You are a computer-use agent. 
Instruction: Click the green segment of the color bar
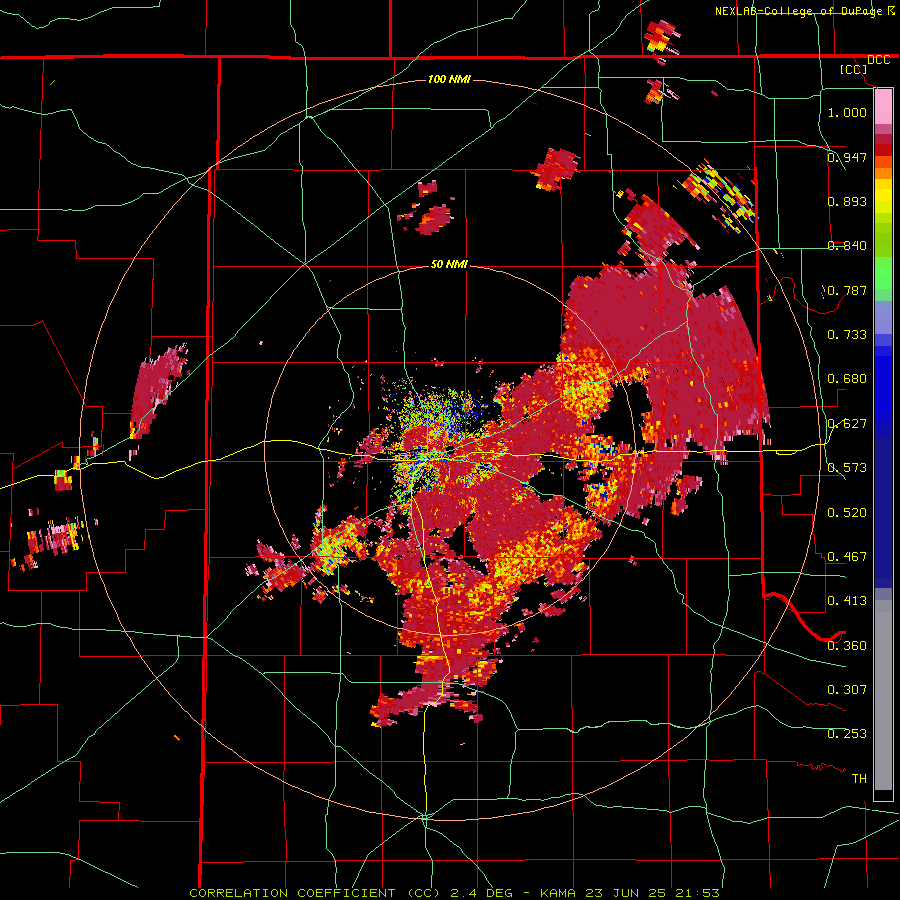(883, 274)
